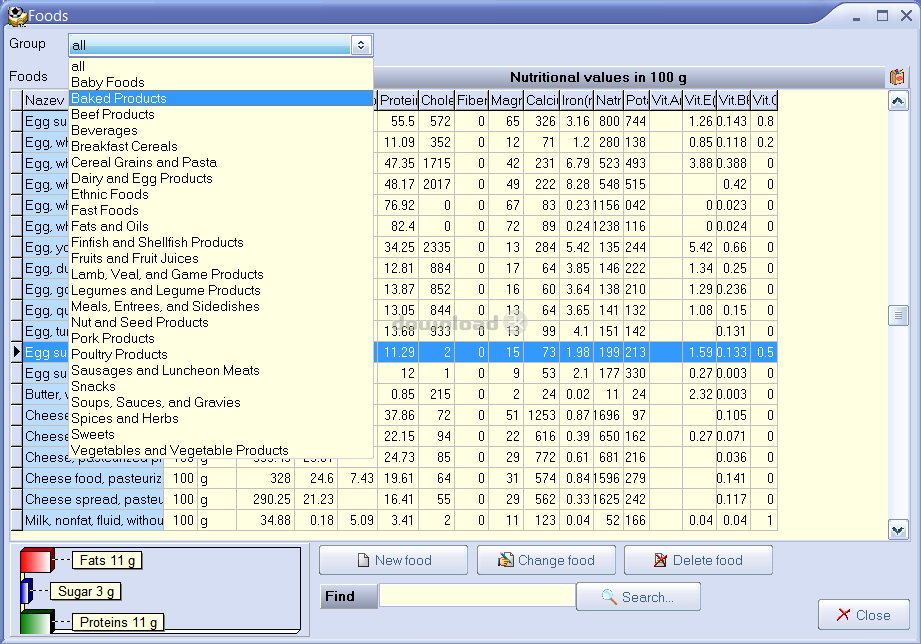This screenshot has width=921, height=644.
Task: Click the blue sugar bar
Action: pyautogui.click(x=26, y=591)
